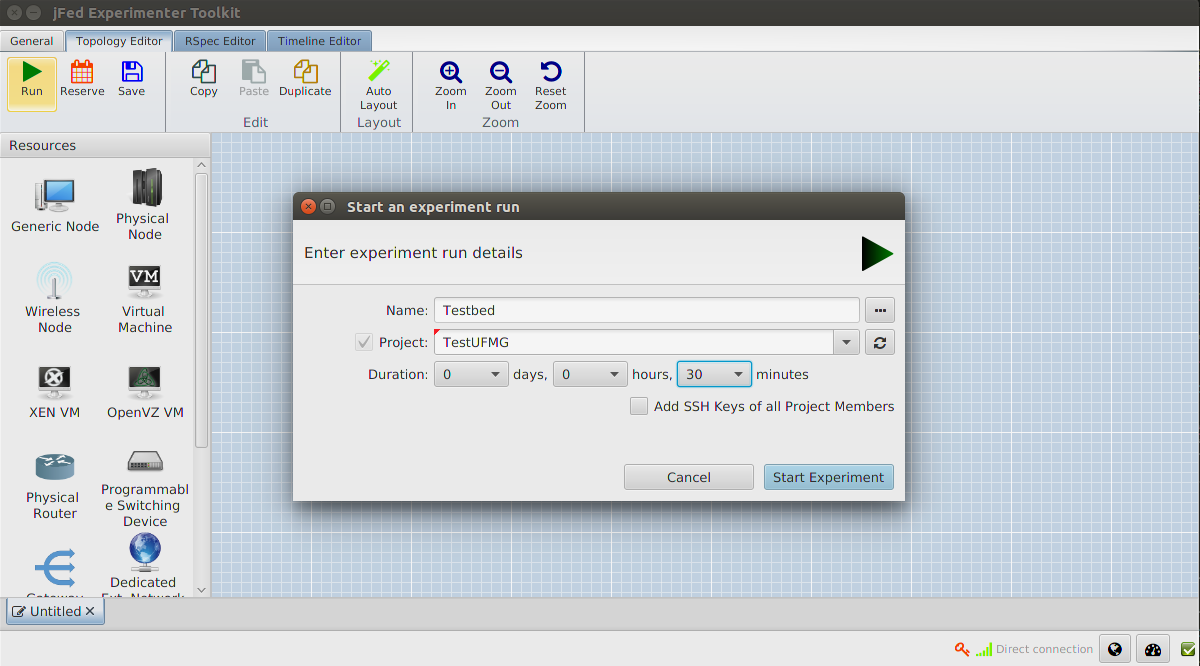
Task: Select the OpenVZ VM resource
Action: 145,391
